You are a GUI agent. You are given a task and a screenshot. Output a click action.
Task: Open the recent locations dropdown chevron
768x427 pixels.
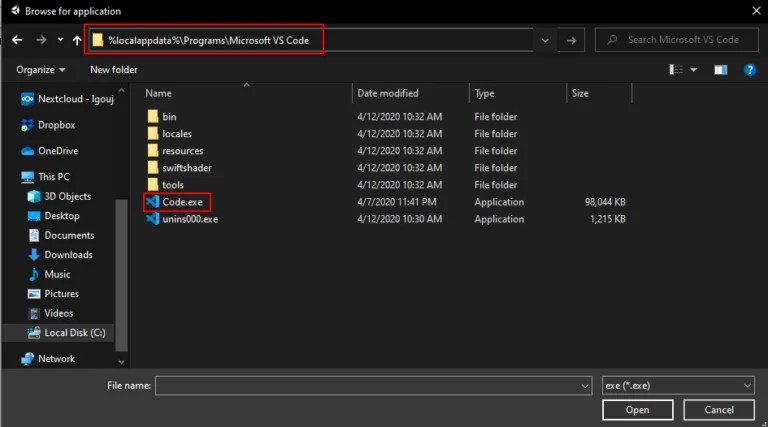coord(60,40)
